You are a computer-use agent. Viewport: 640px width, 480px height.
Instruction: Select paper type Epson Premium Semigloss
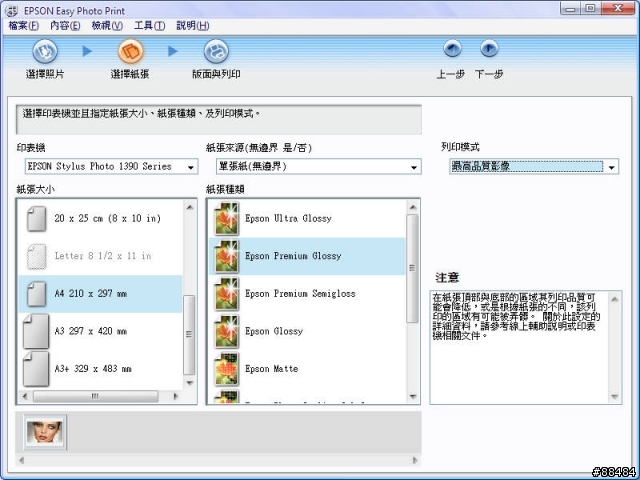(307, 294)
